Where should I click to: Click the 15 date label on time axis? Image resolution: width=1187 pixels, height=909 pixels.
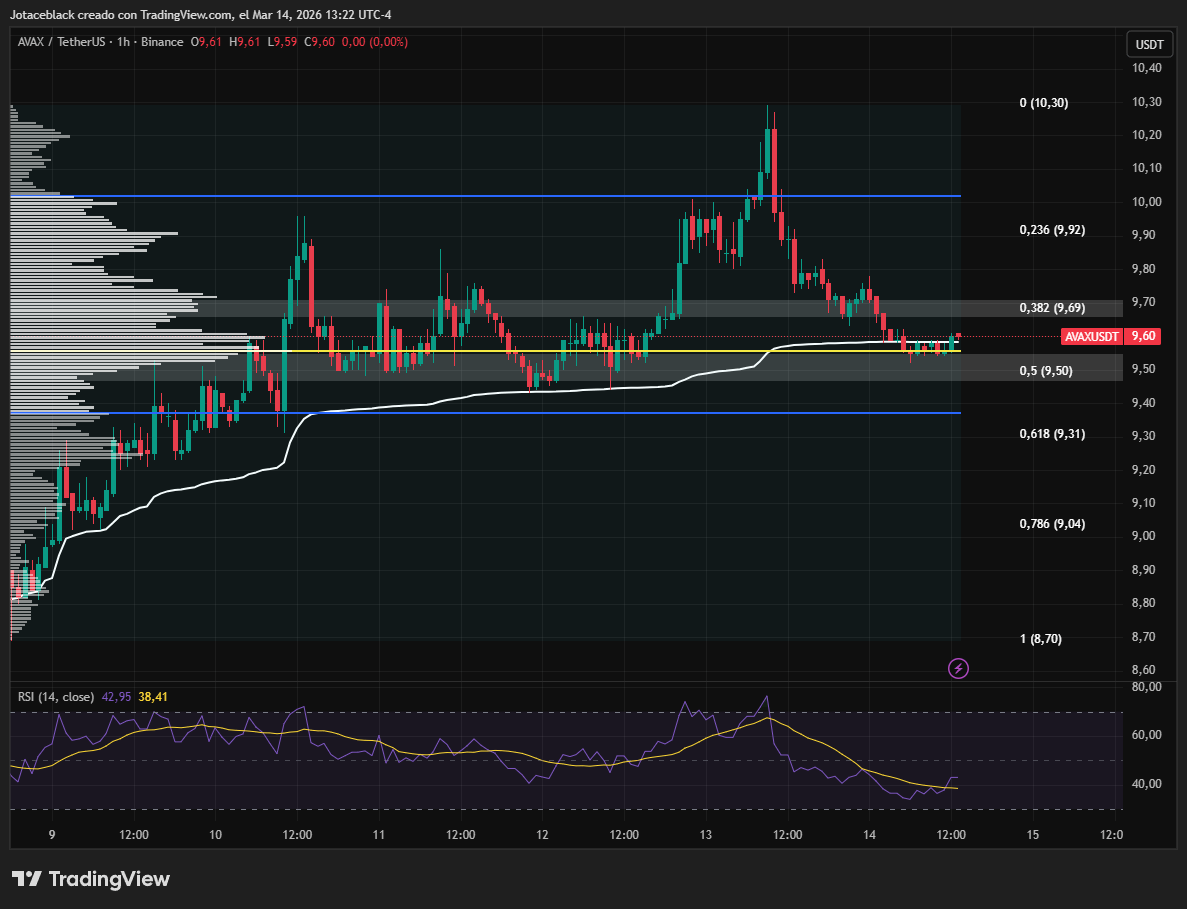pyautogui.click(x=1033, y=835)
